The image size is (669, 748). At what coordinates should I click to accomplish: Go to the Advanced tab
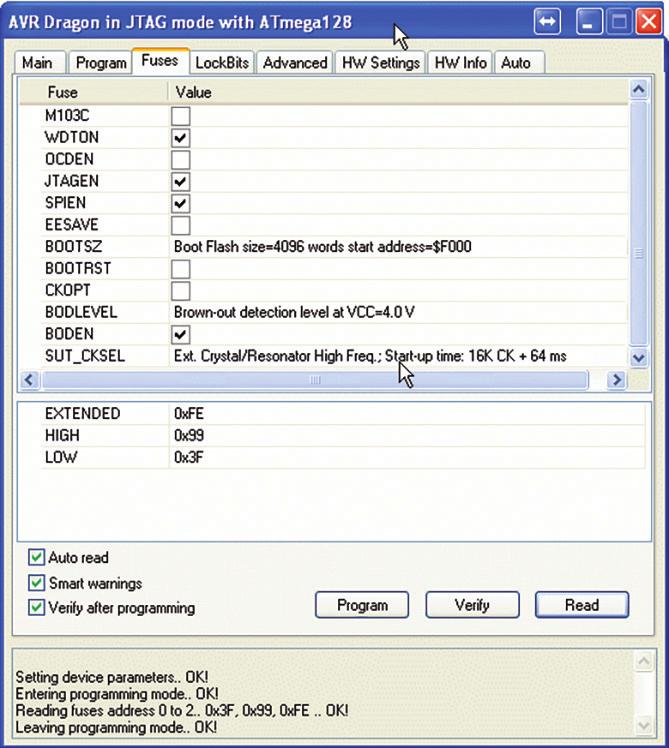pos(295,62)
